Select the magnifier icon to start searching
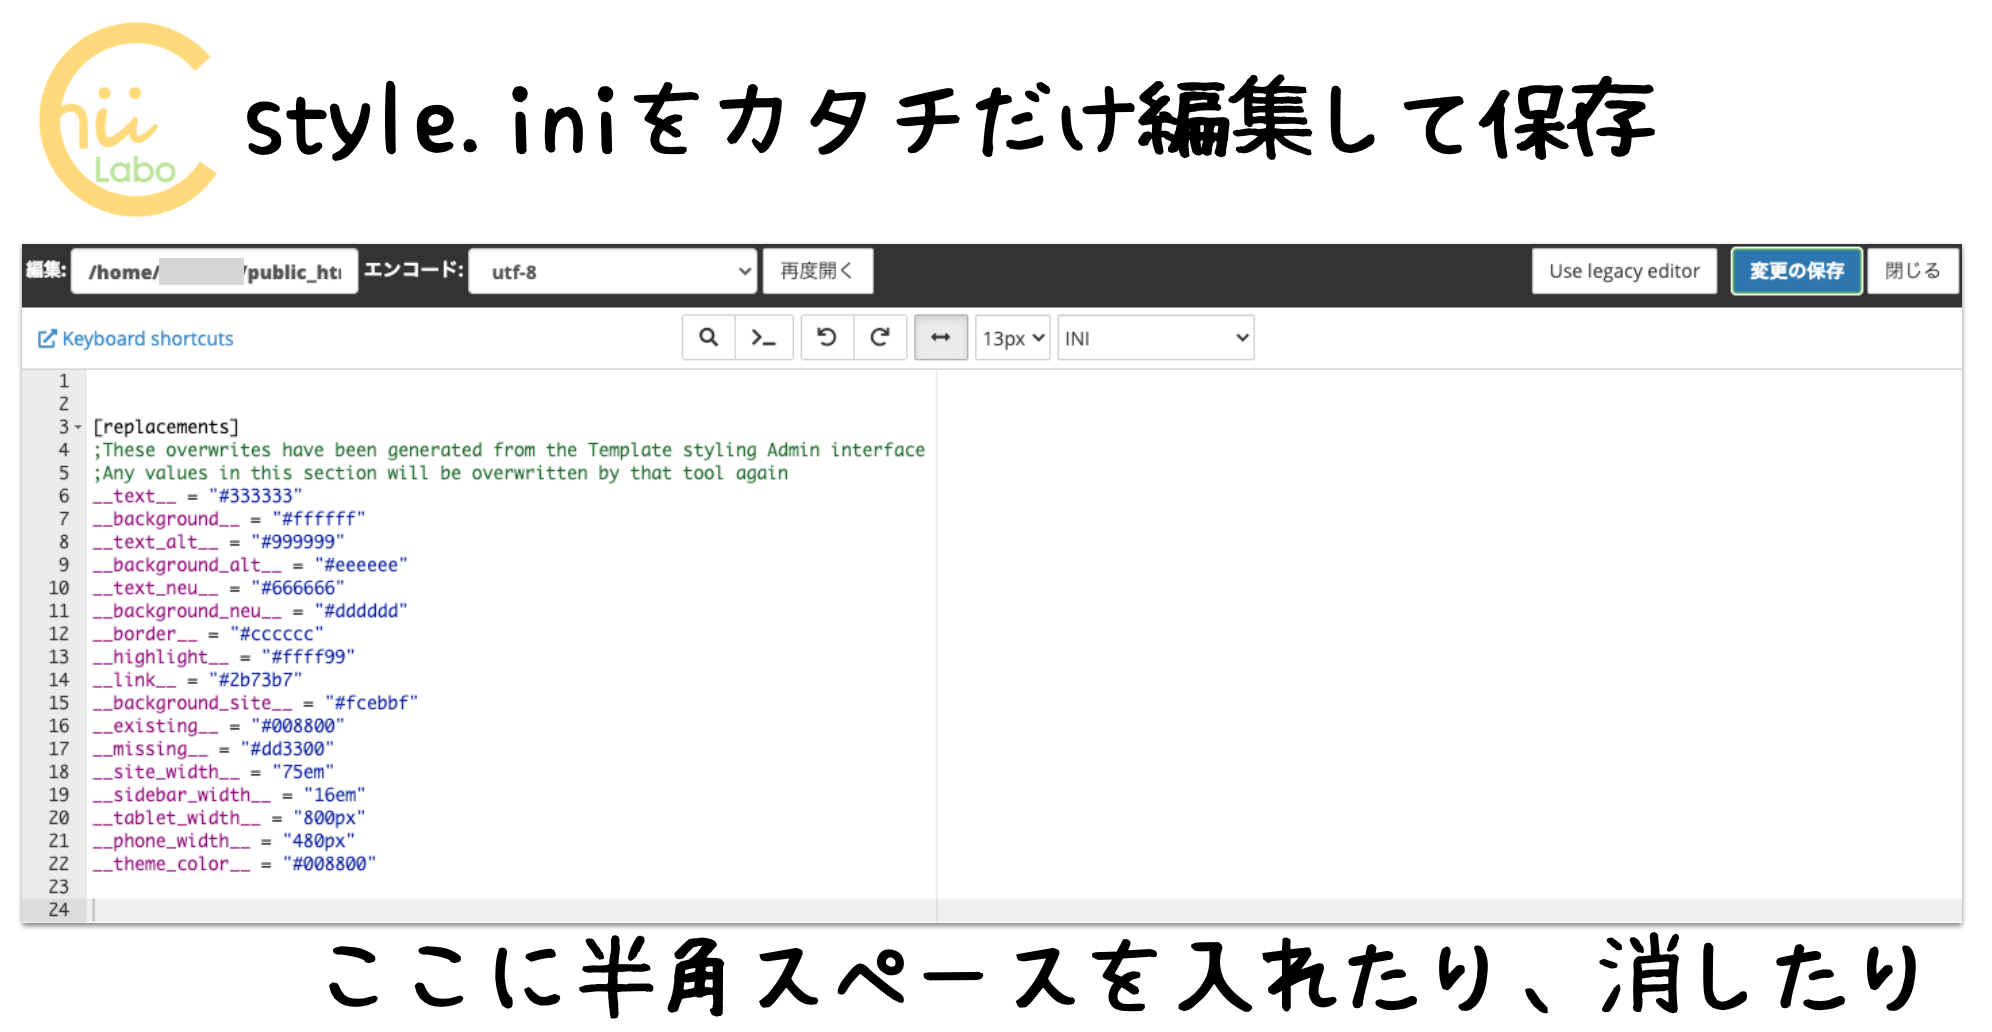This screenshot has height=1032, width=1992. point(709,337)
